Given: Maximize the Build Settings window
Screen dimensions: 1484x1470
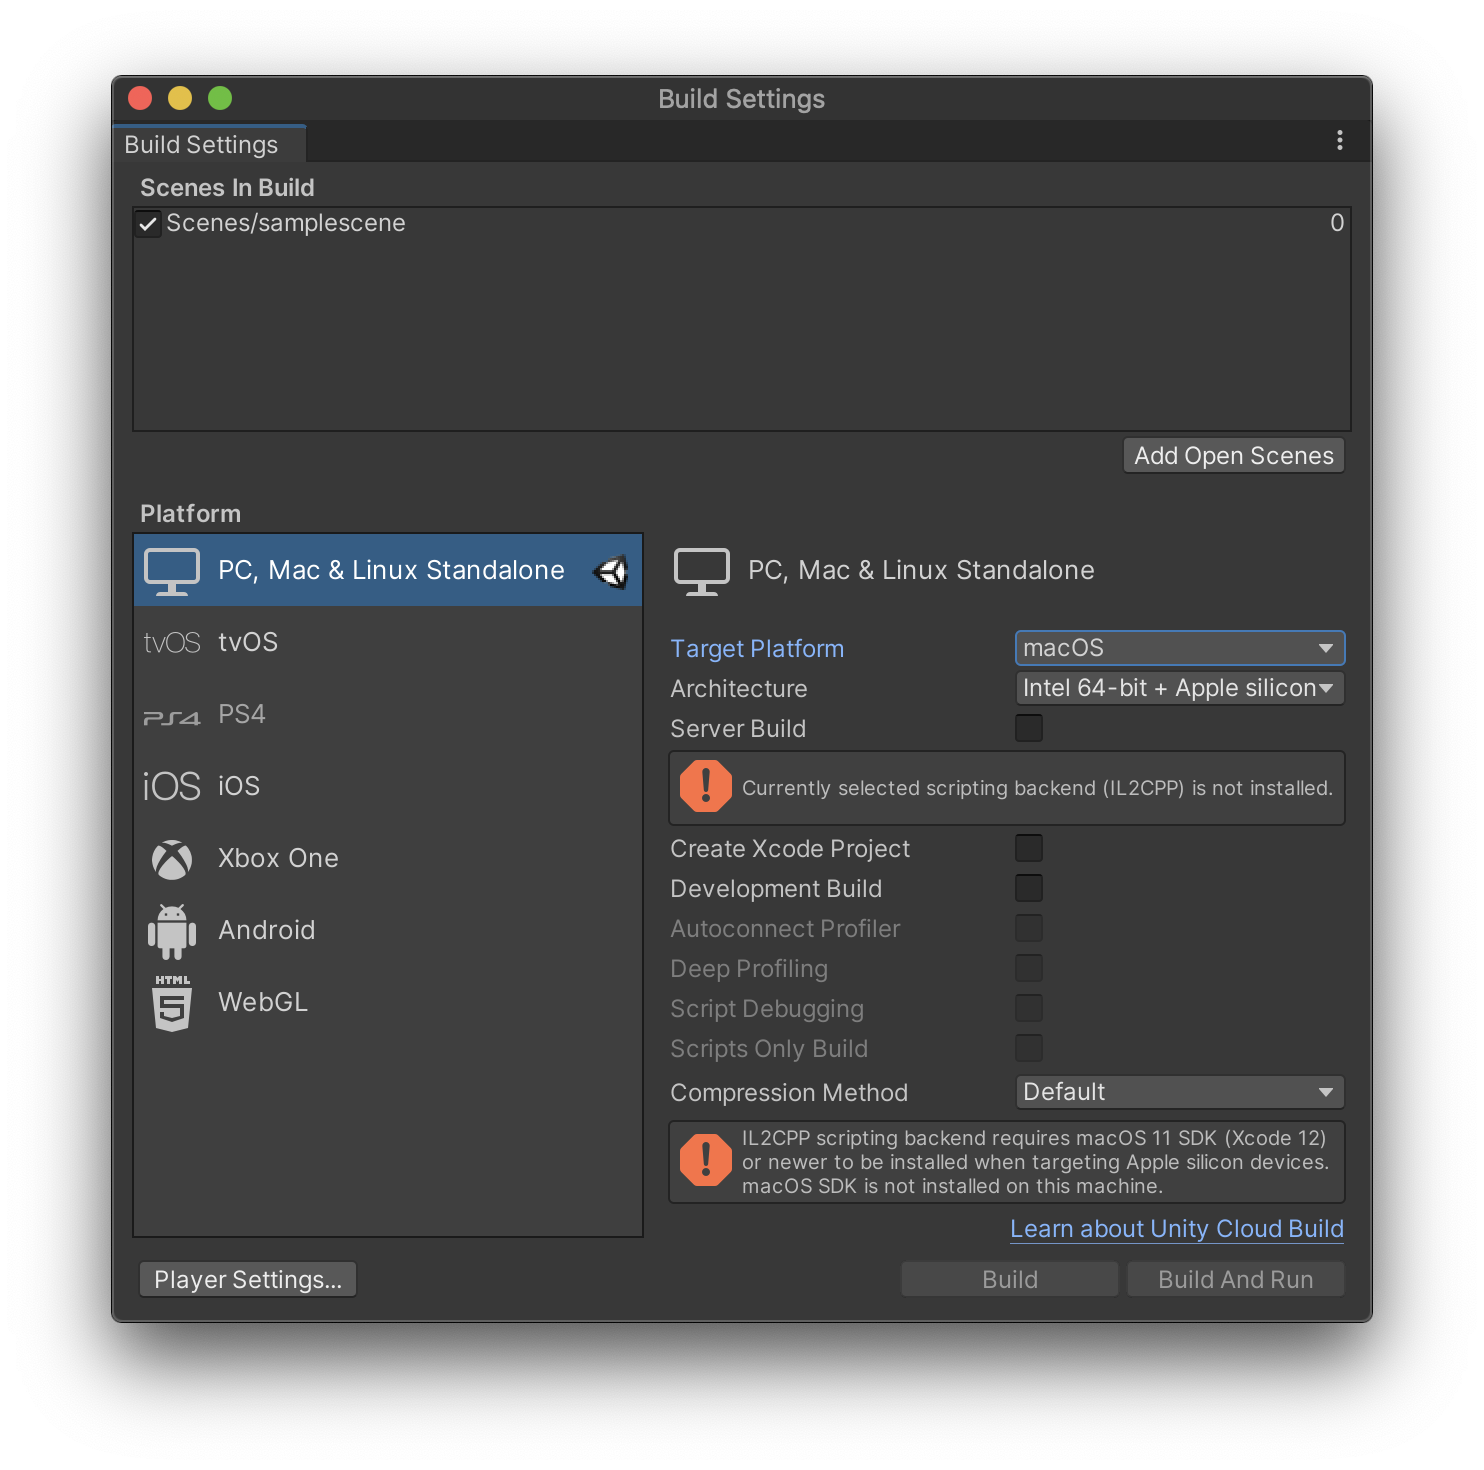Looking at the screenshot, I should (220, 98).
